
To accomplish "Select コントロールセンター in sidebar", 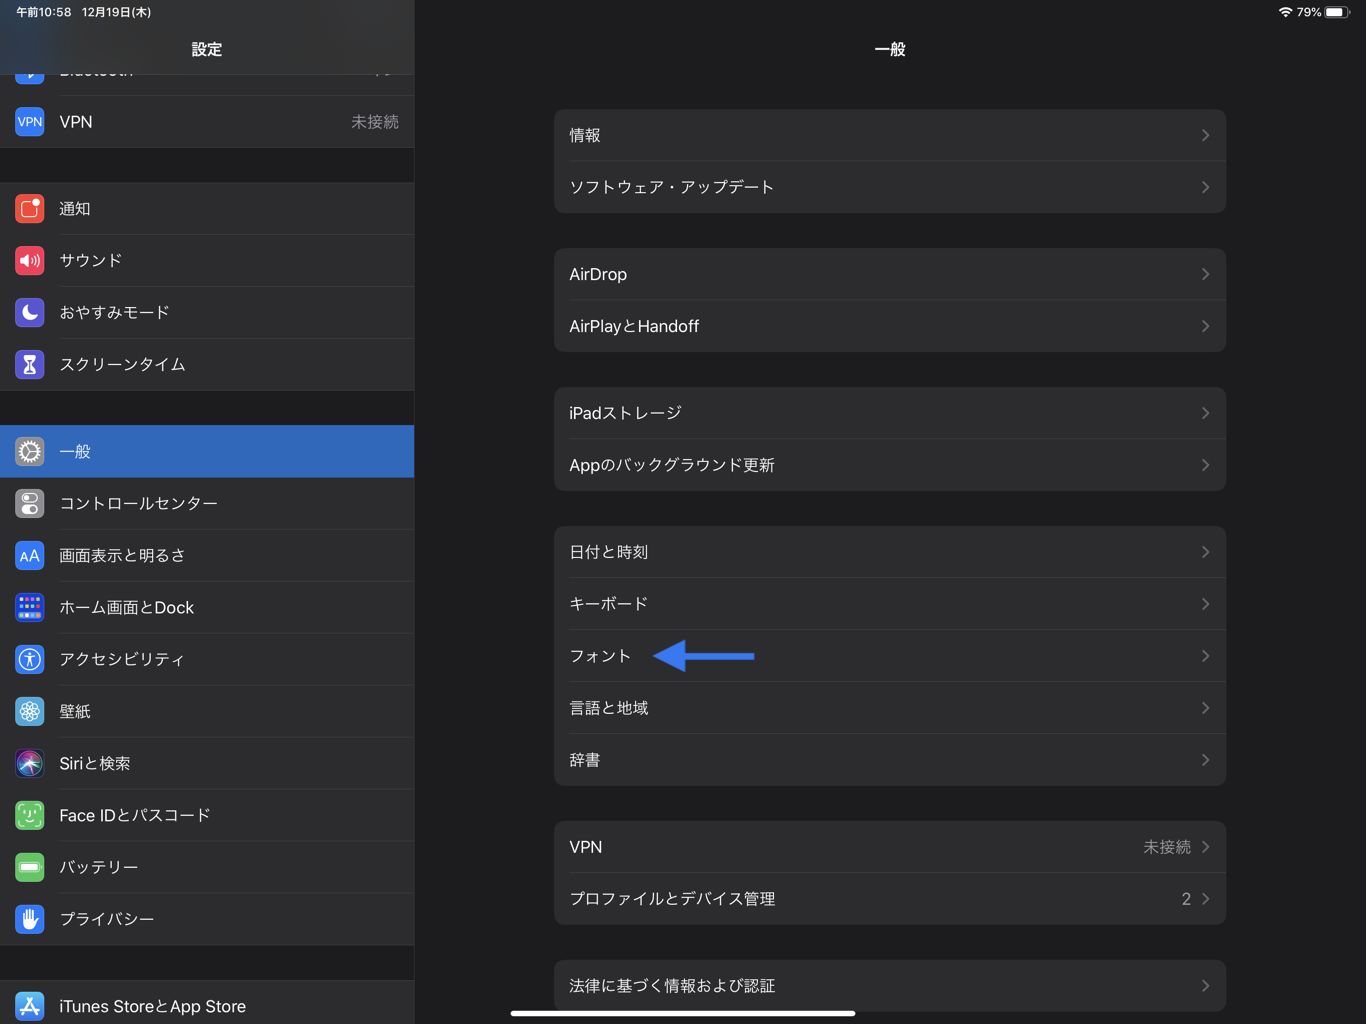I will [x=207, y=503].
